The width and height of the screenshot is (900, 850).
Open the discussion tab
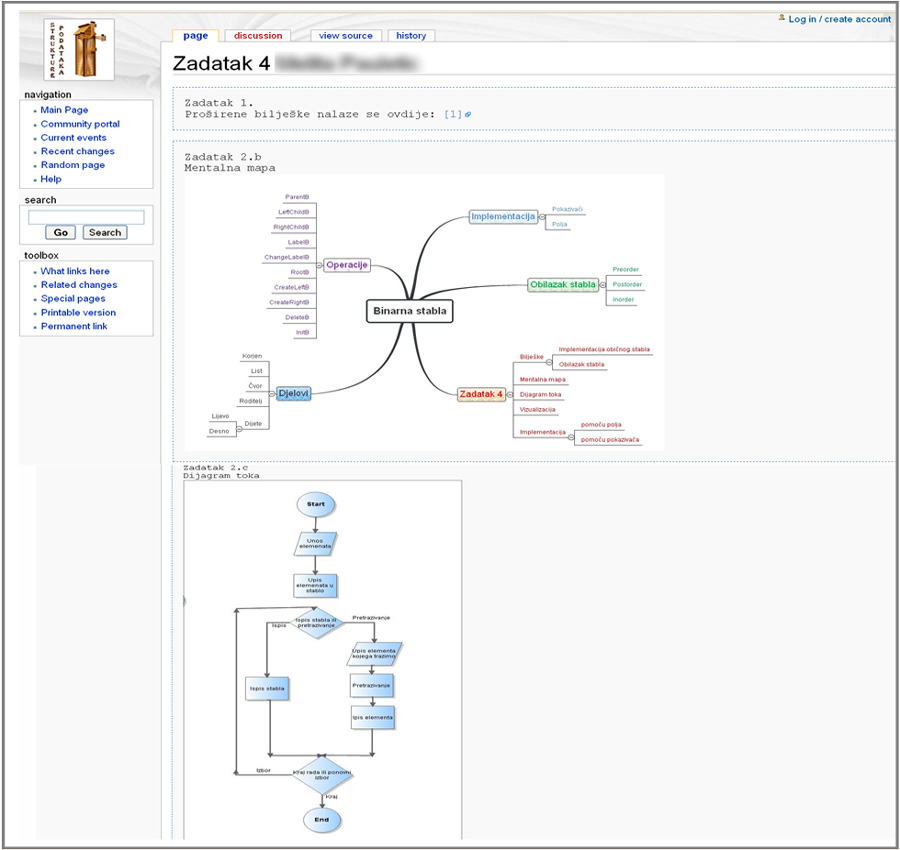258,36
